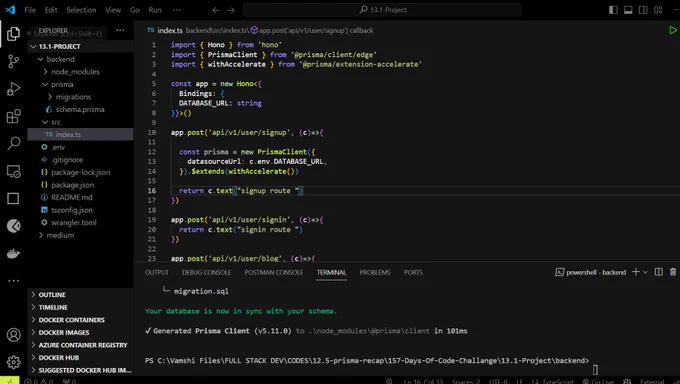Screen dimensions: 680x384
Task: Open the Remote Explorer view
Action: pyautogui.click(x=13, y=171)
